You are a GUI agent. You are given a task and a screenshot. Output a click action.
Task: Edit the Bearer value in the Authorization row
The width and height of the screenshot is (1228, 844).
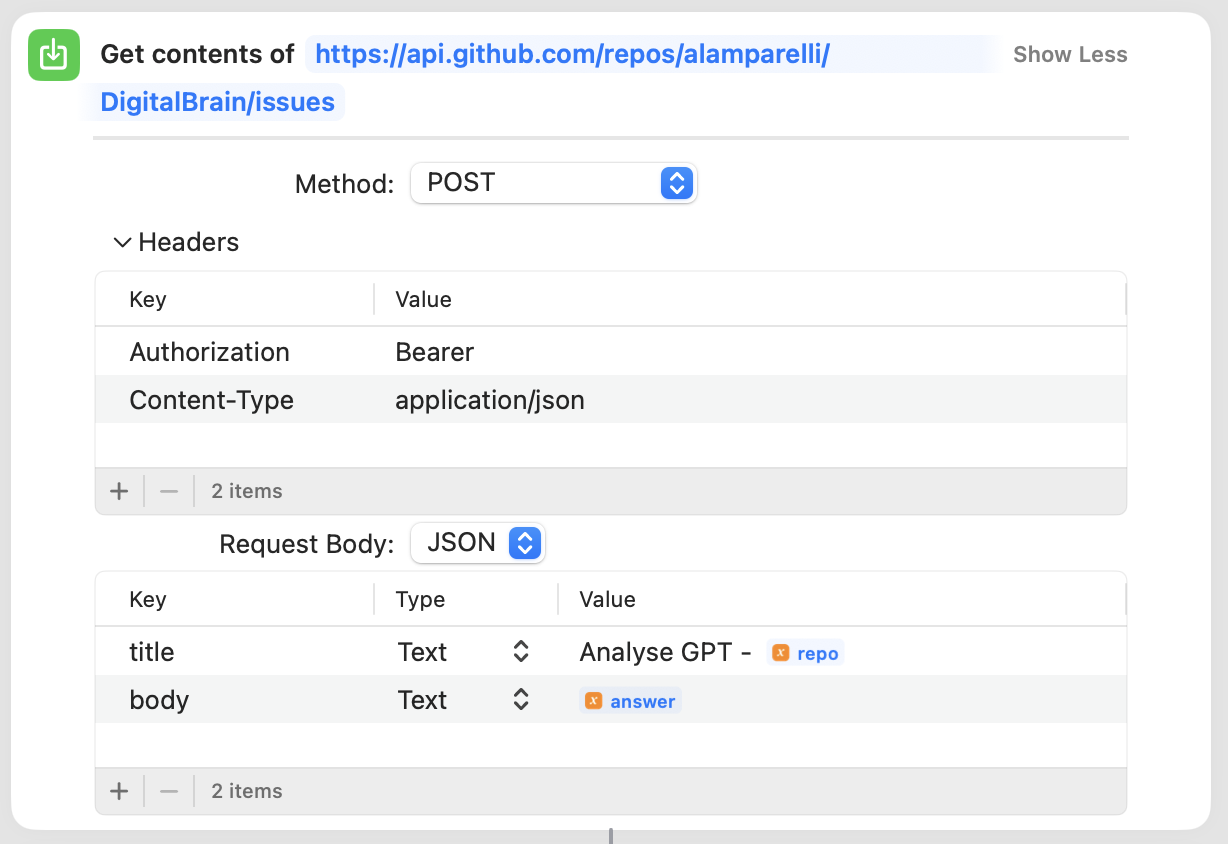[435, 351]
